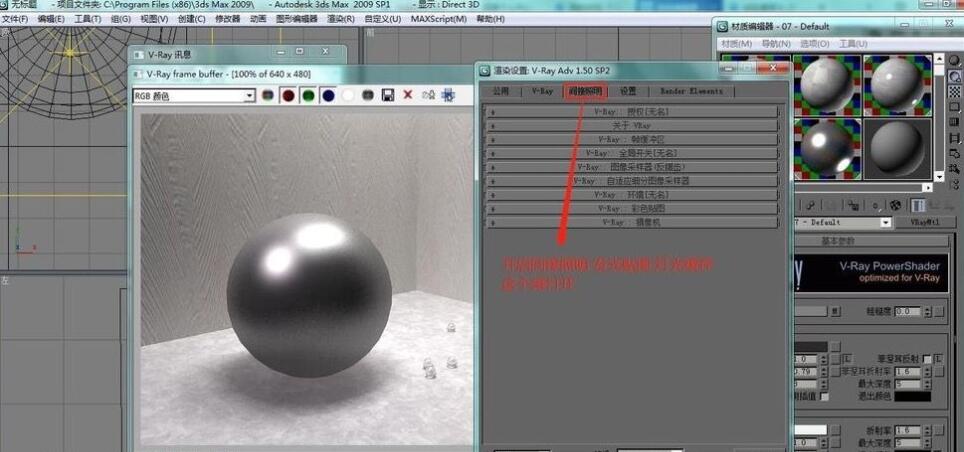
Task: Toggle the green channel button in frame buffer
Action: pos(308,95)
